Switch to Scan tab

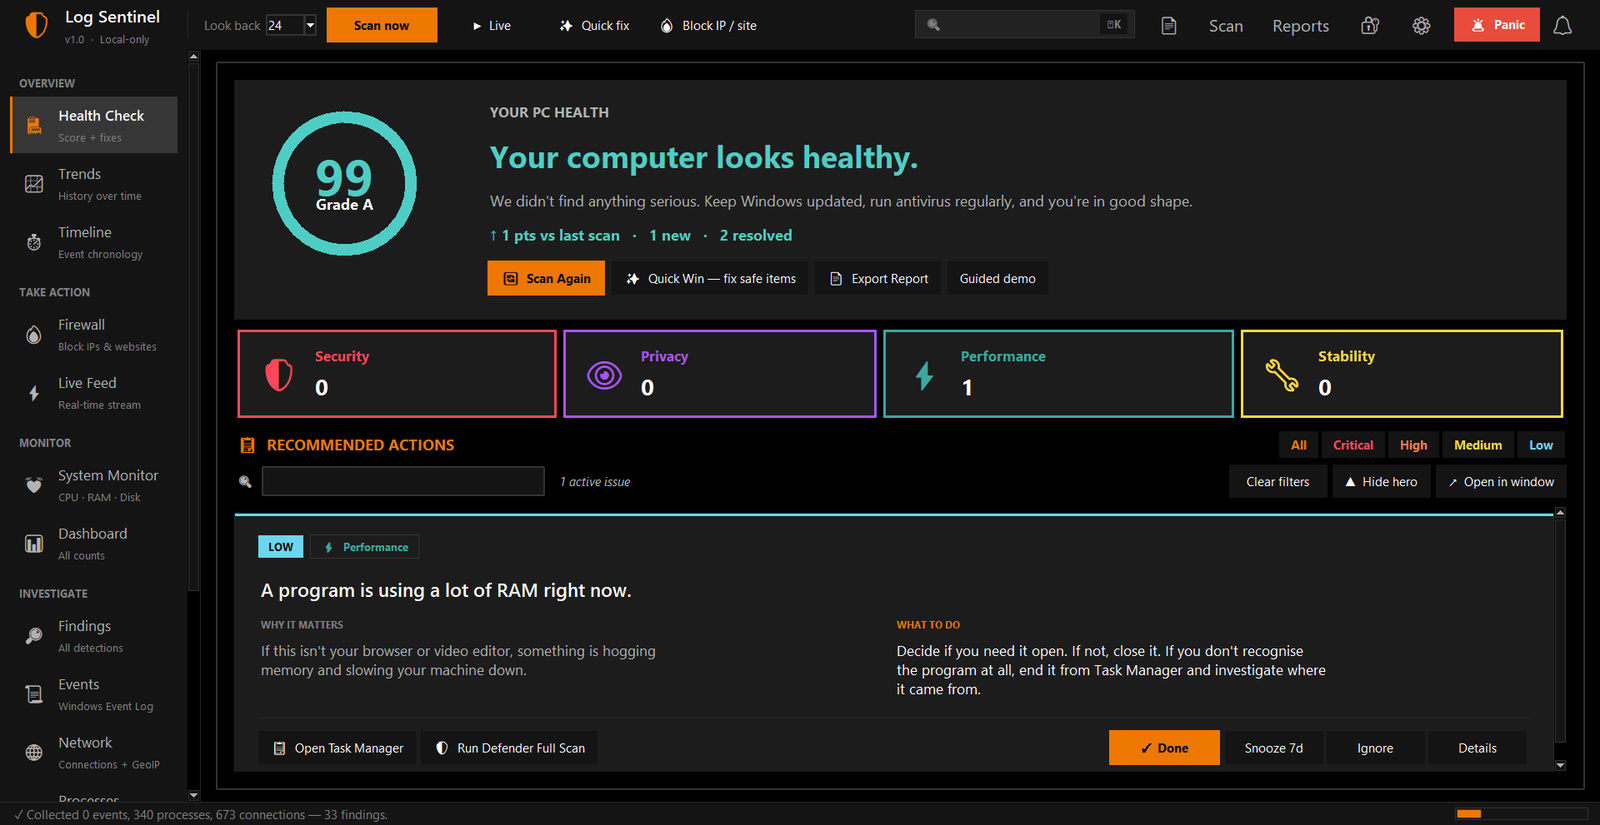[1225, 26]
